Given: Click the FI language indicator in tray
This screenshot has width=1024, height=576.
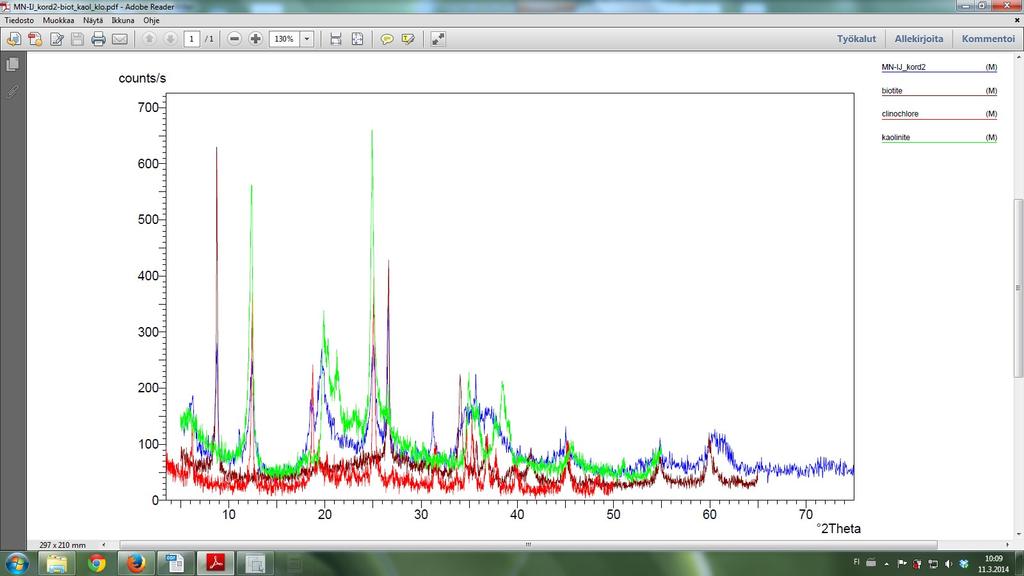Looking at the screenshot, I should pos(857,562).
